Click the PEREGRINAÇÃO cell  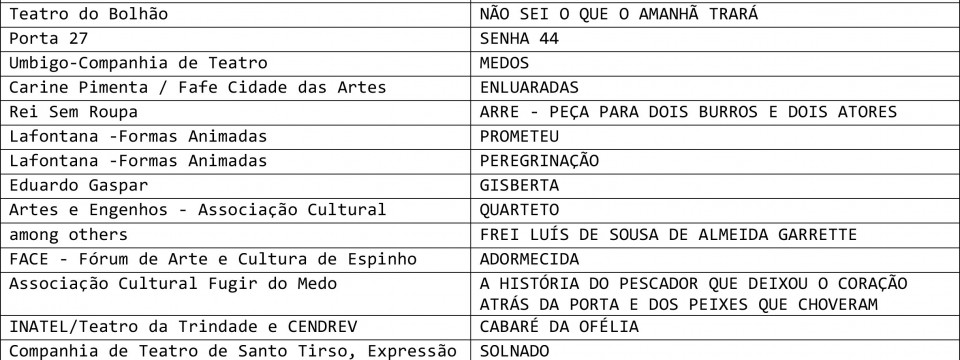pyautogui.click(x=715, y=161)
